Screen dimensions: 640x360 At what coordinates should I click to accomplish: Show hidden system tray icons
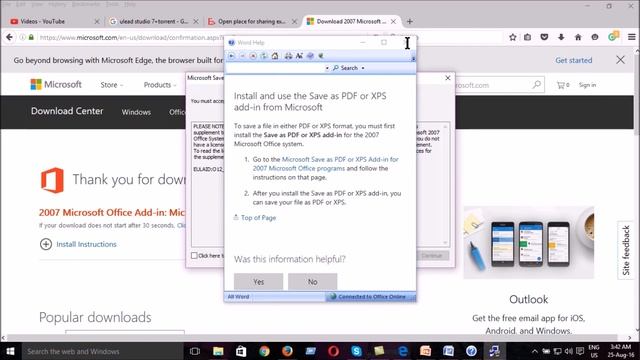[535, 351]
